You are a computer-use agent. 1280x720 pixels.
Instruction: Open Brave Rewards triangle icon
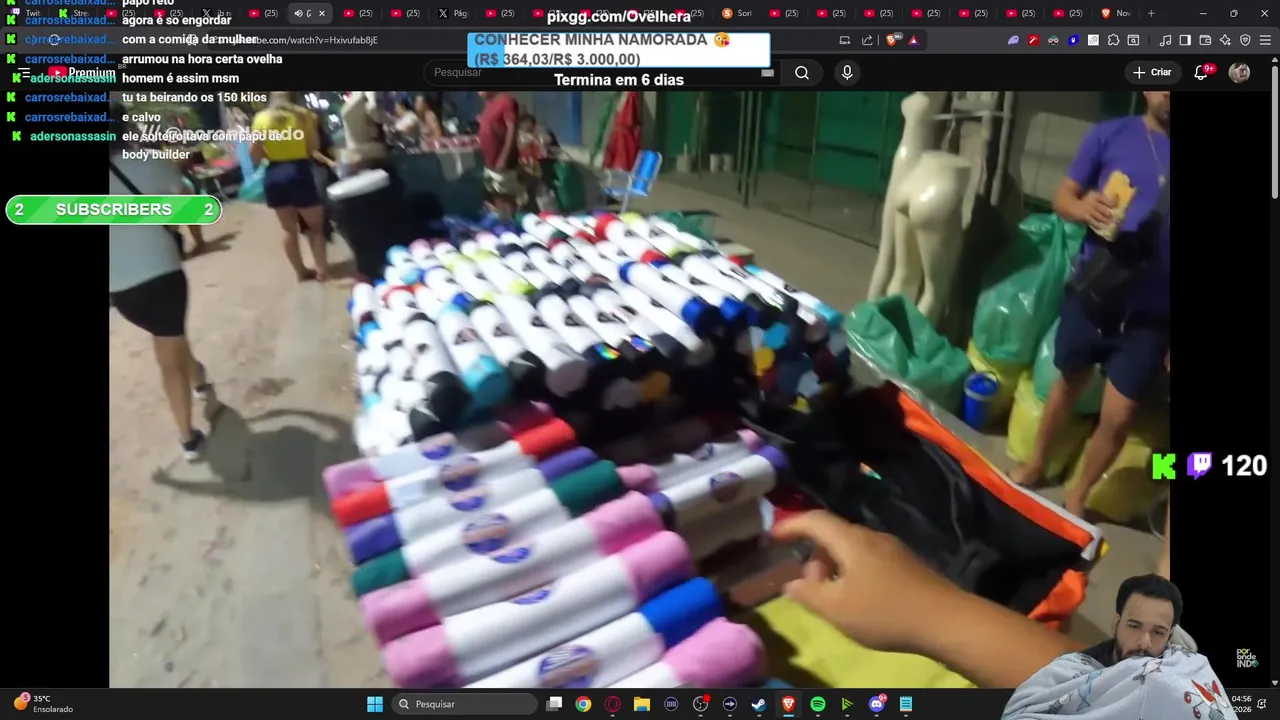point(913,40)
